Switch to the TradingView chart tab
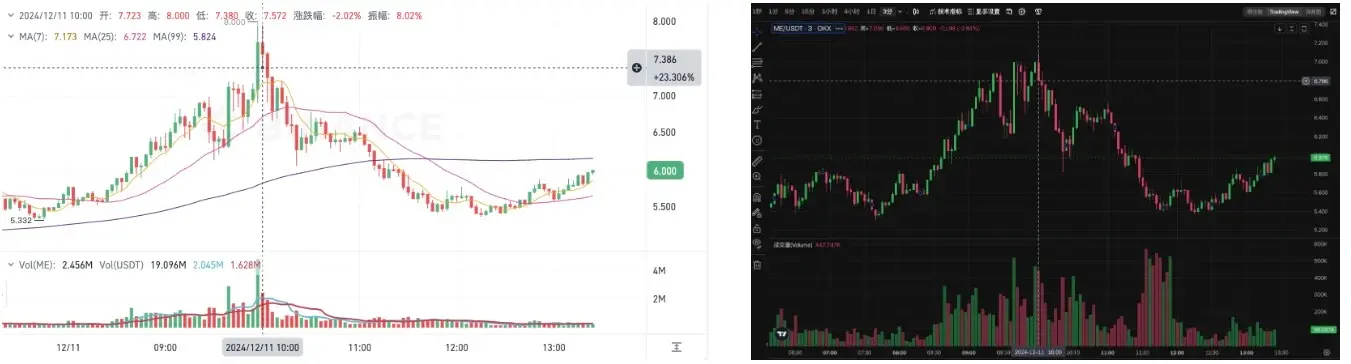1351x364 pixels. click(1284, 12)
